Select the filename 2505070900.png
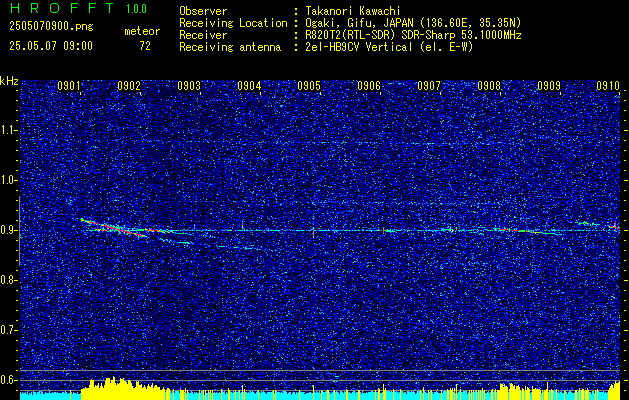The width and height of the screenshot is (629, 400). (51, 27)
